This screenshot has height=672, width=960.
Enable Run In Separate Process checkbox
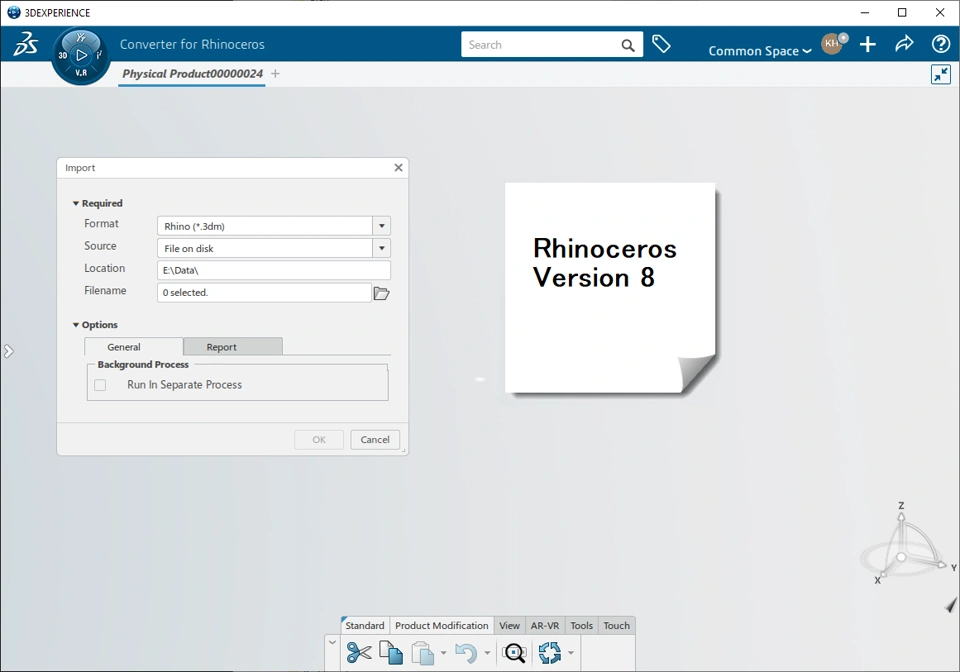coord(100,385)
